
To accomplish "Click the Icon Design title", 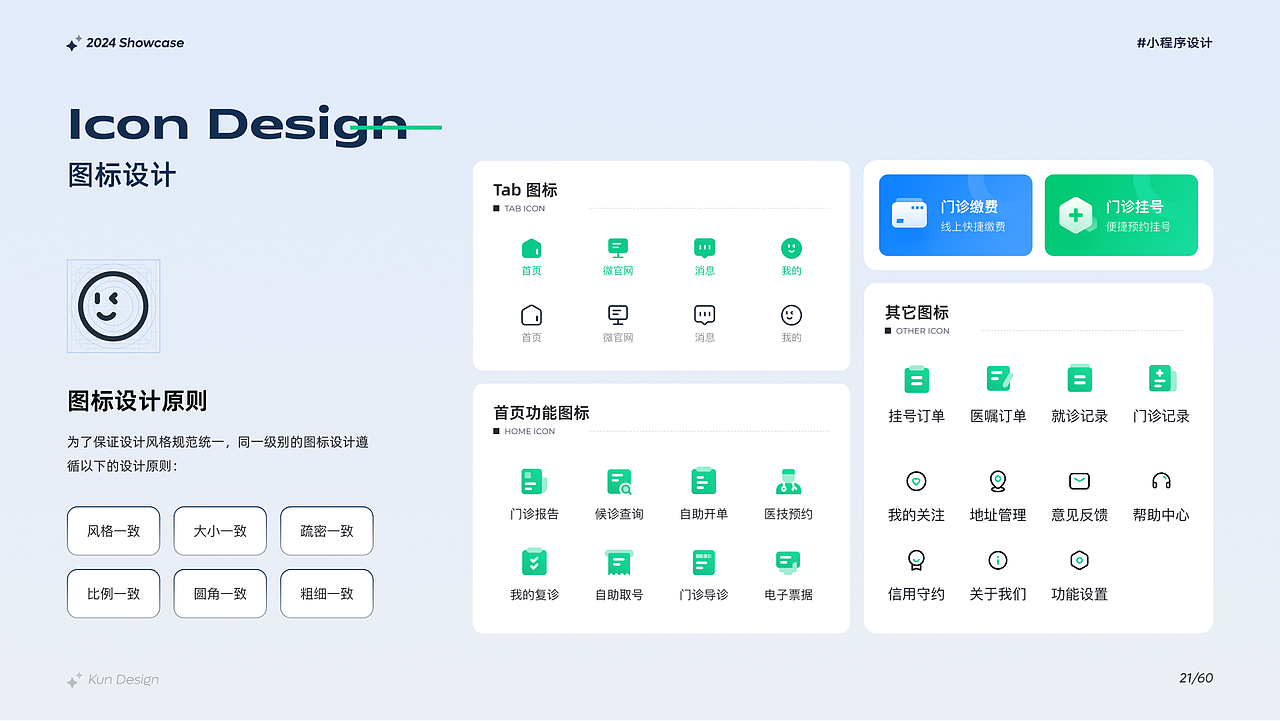I will click(x=238, y=124).
